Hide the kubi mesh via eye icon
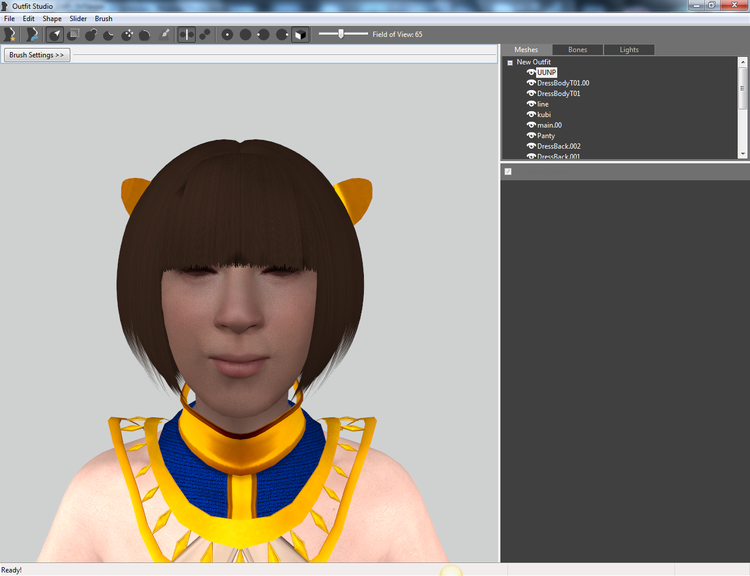 coord(531,114)
